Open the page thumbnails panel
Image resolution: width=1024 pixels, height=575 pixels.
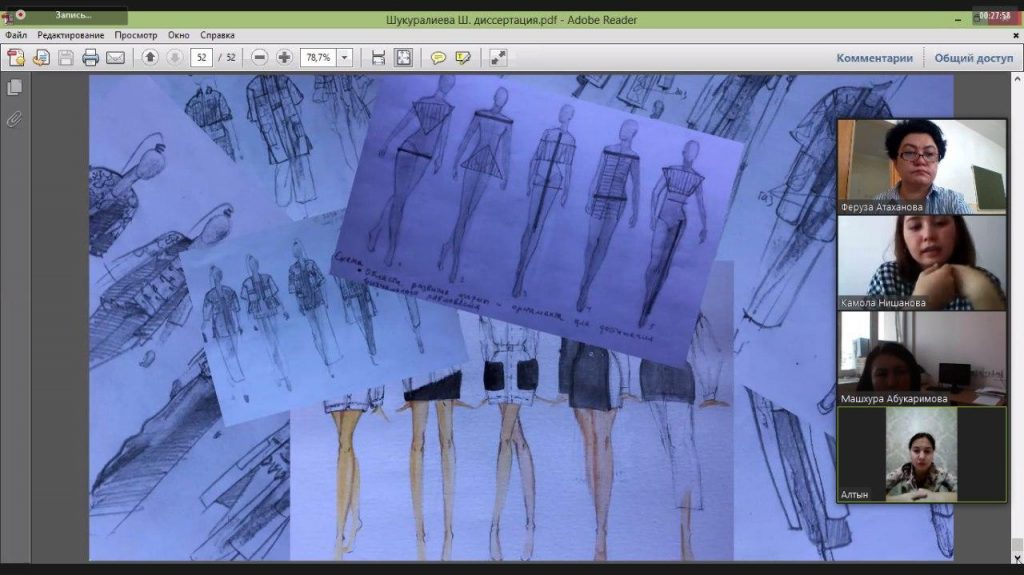[x=15, y=88]
